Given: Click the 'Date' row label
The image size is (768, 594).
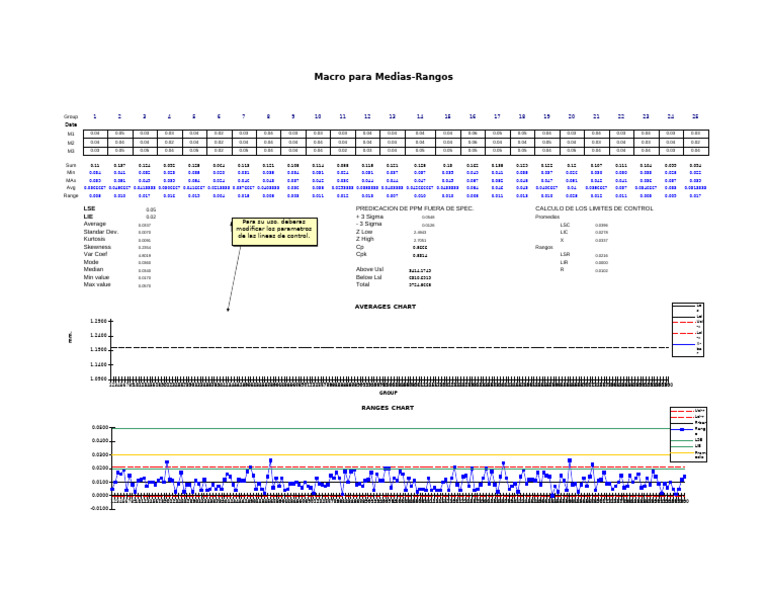Looking at the screenshot, I should tap(71, 125).
